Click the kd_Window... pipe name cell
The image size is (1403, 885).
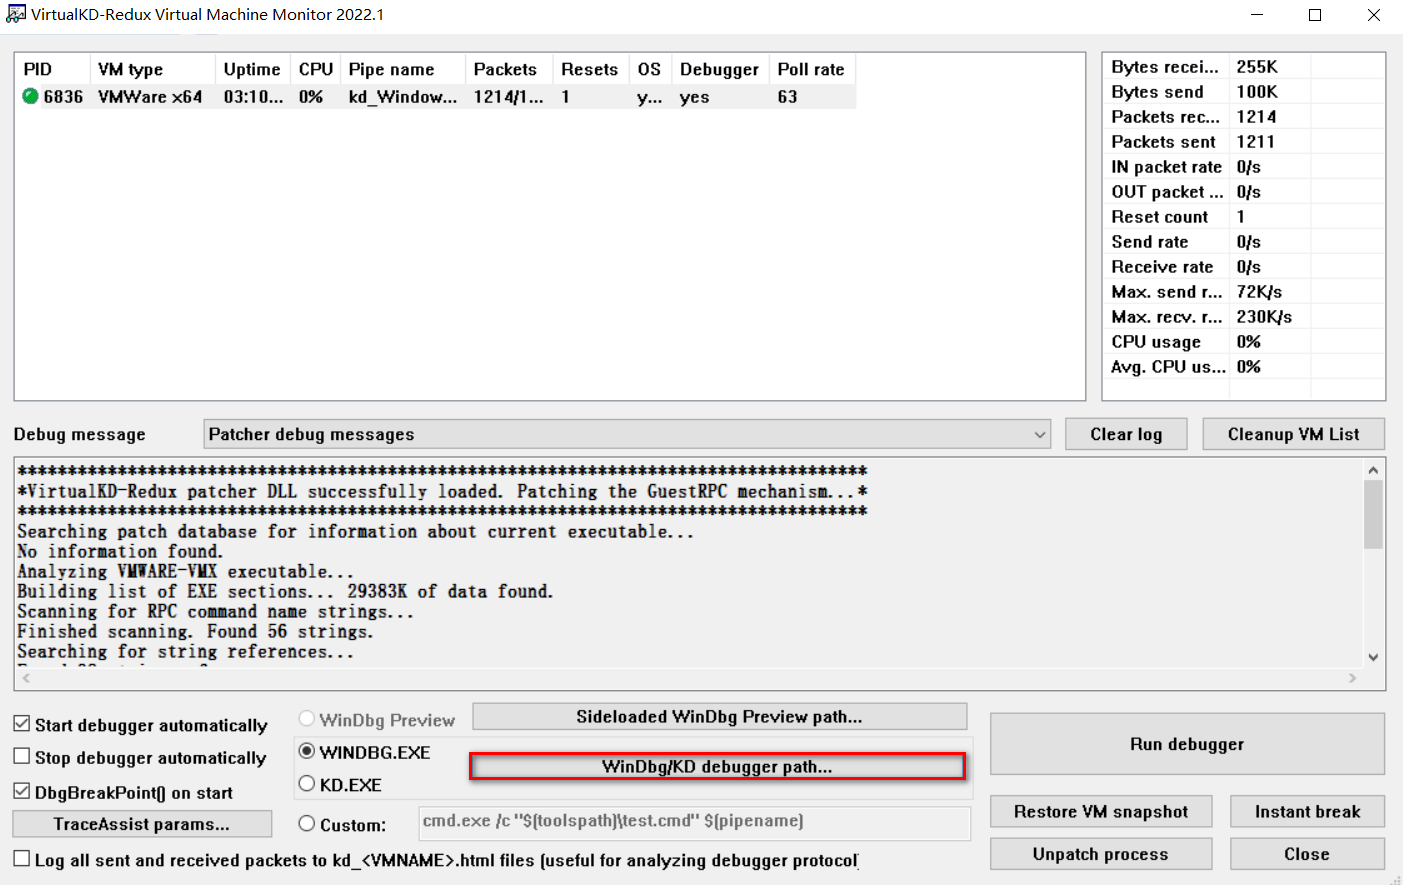pyautogui.click(x=402, y=97)
